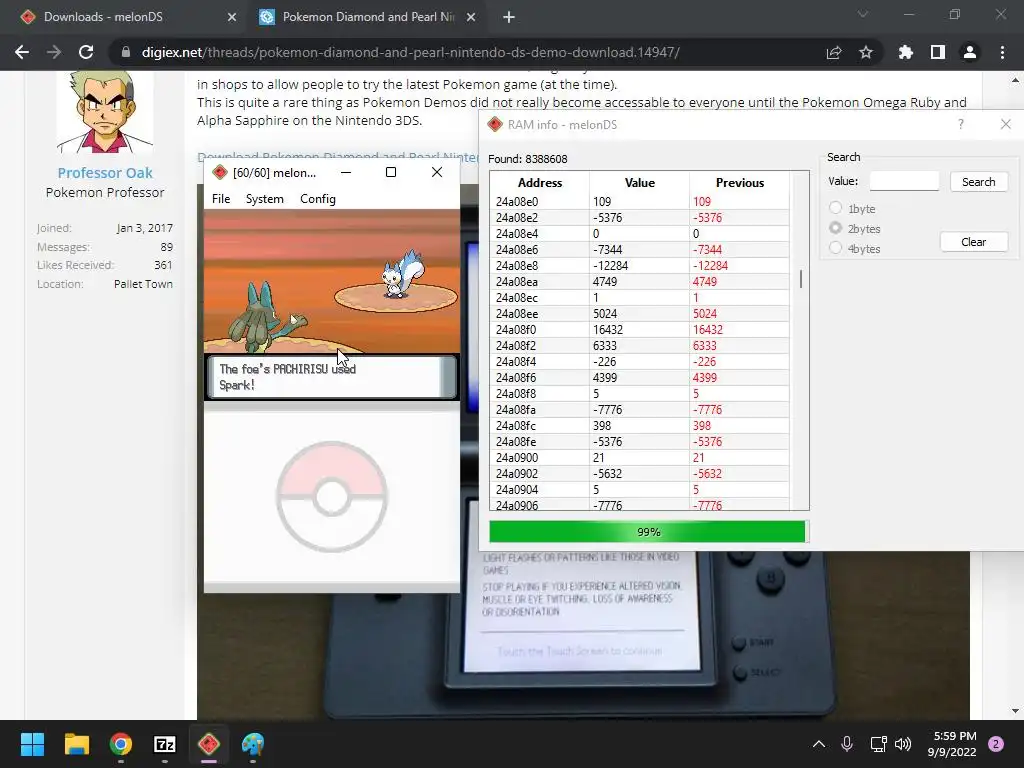
Task: Click the Address column header
Action: [x=539, y=183]
